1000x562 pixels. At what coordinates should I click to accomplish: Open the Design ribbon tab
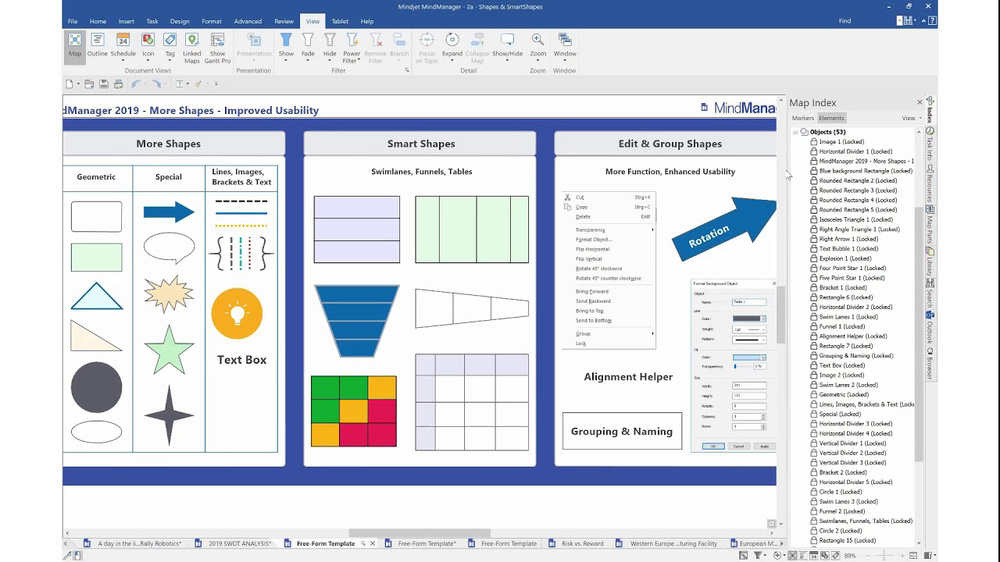tap(179, 21)
